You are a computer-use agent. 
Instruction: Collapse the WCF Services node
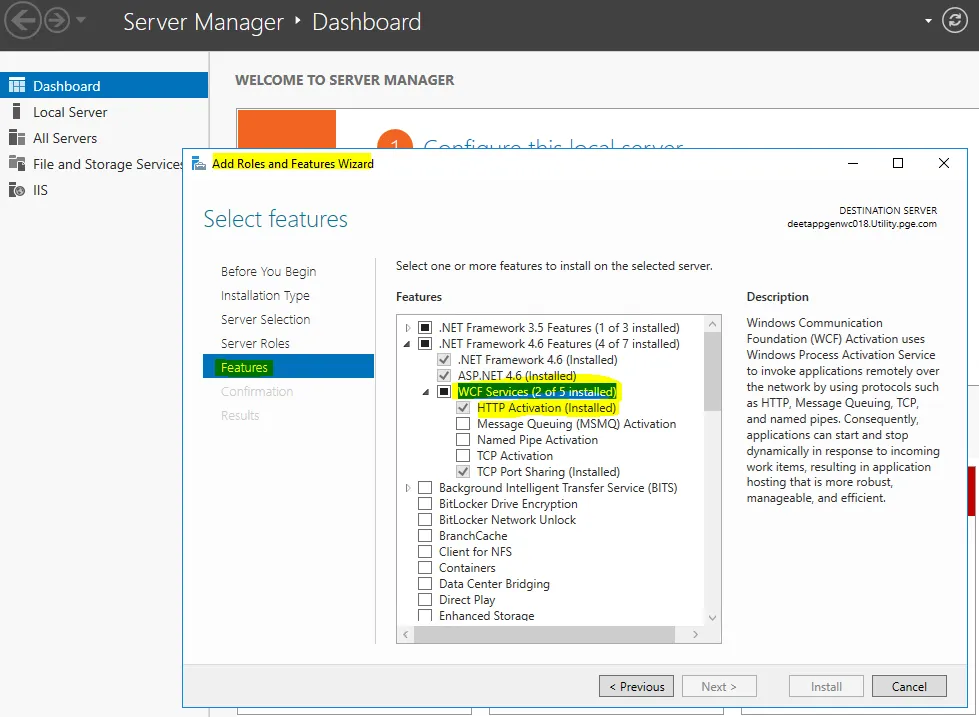click(x=426, y=392)
